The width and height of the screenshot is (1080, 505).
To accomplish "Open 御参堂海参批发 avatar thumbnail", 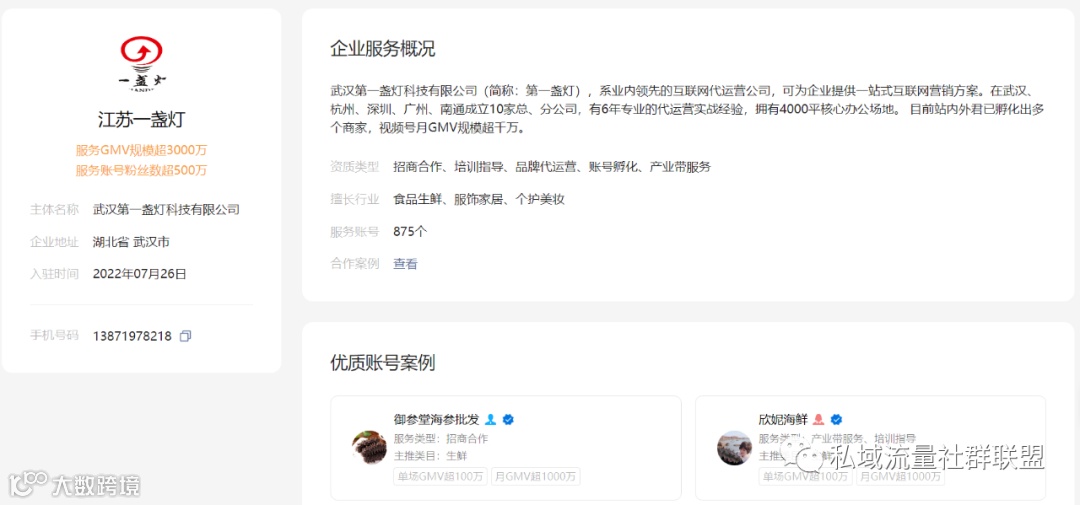I will tap(369, 447).
